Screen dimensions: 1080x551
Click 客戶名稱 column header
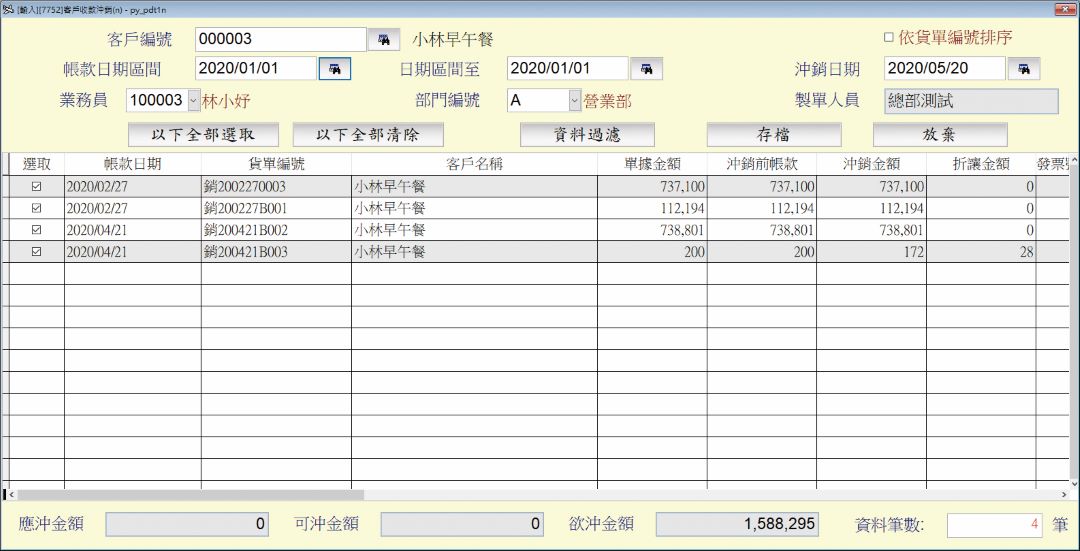(475, 164)
